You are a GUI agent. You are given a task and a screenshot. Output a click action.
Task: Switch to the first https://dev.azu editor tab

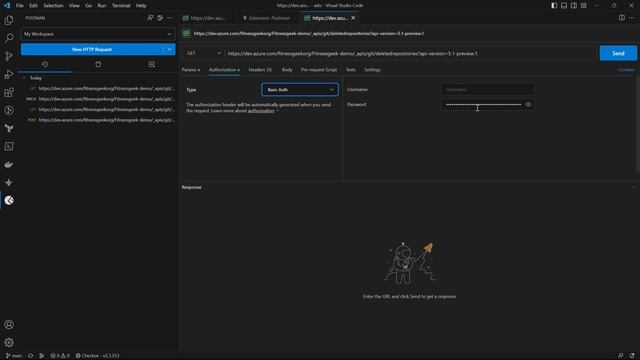coord(208,18)
